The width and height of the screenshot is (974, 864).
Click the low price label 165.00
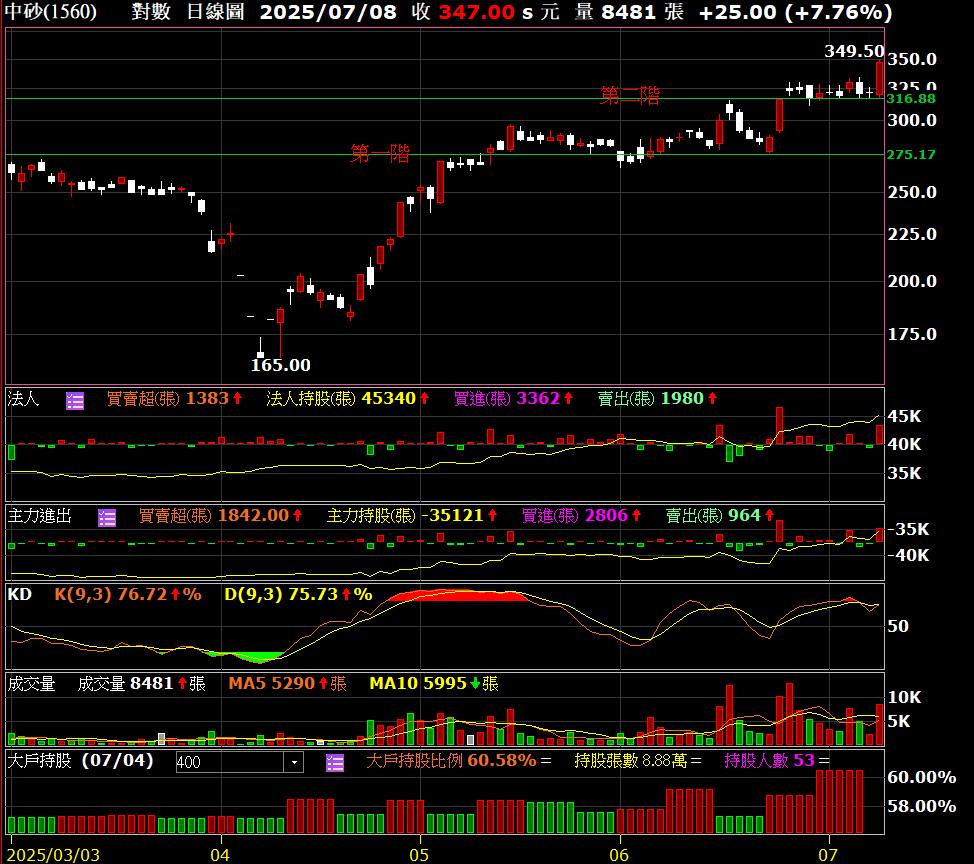[x=280, y=365]
